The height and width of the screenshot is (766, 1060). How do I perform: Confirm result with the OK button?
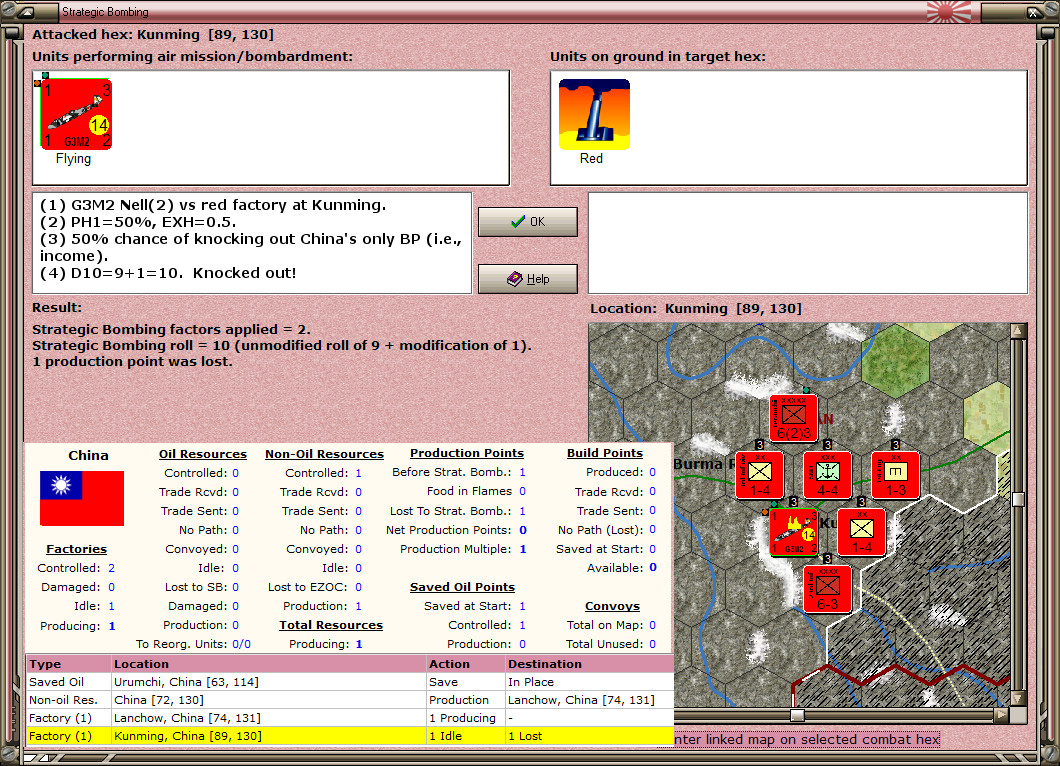pyautogui.click(x=527, y=222)
